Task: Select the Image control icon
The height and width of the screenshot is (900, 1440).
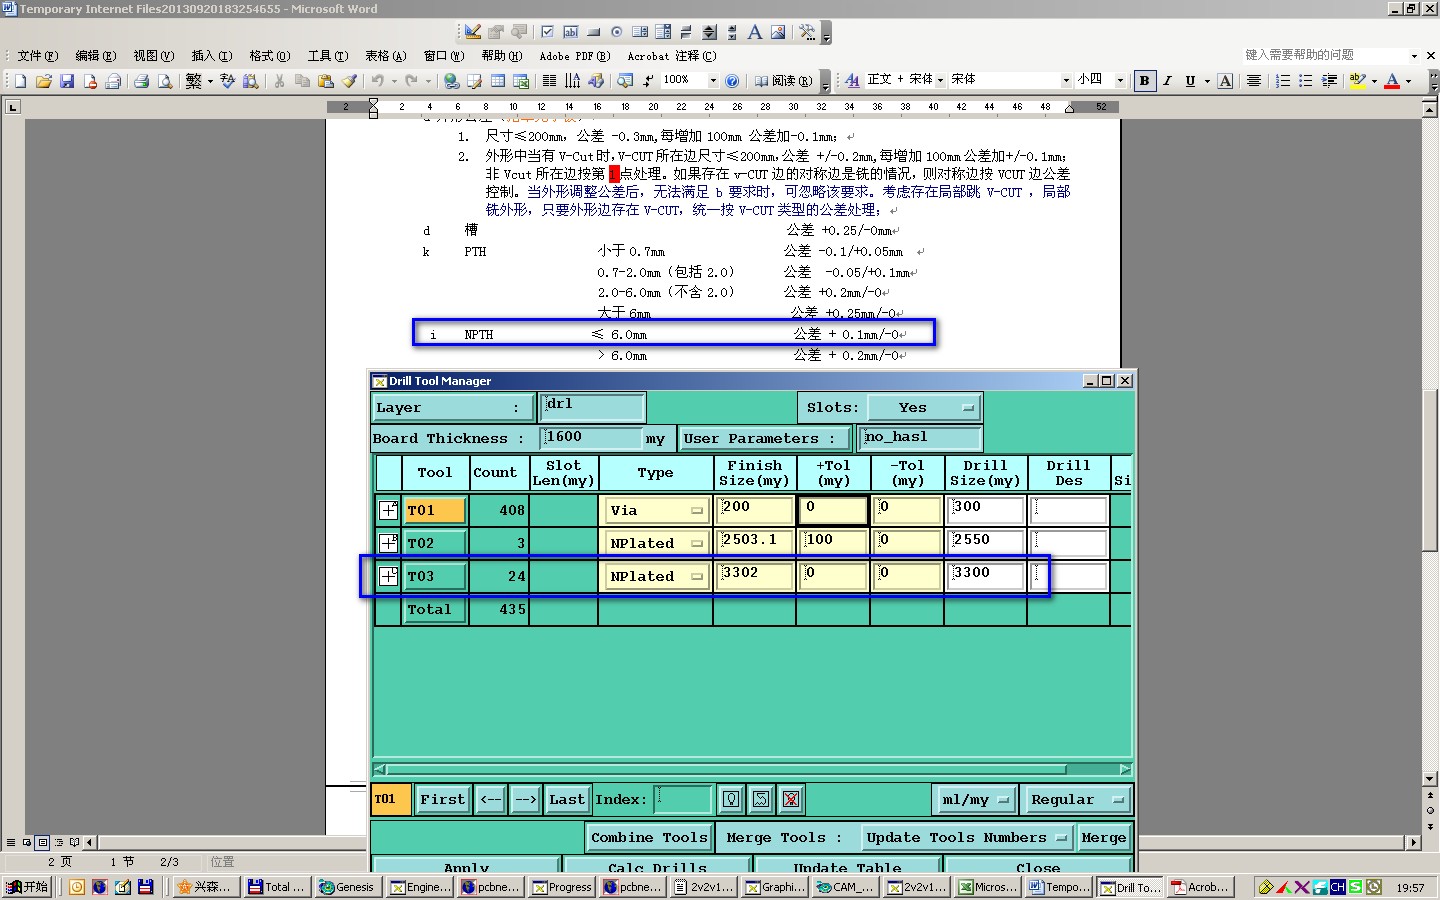Action: point(778,32)
